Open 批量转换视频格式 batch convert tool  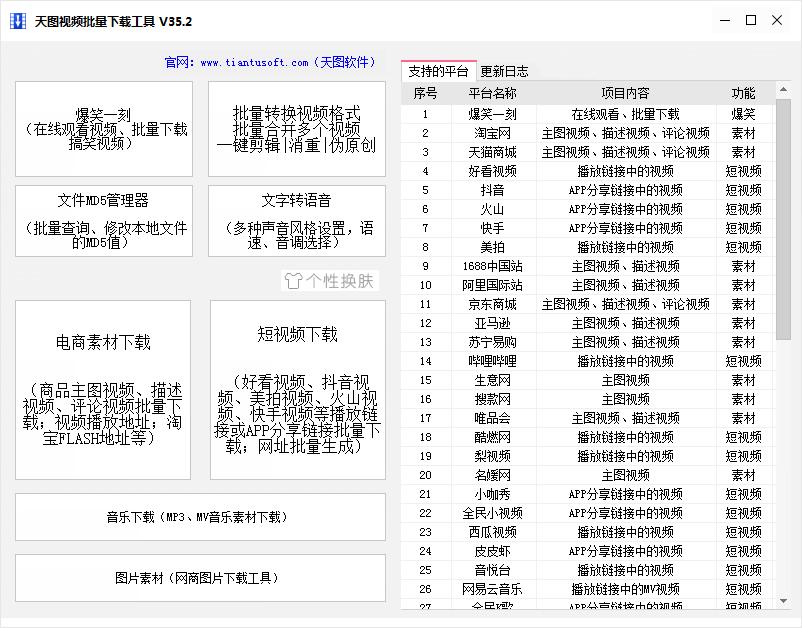pyautogui.click(x=297, y=129)
